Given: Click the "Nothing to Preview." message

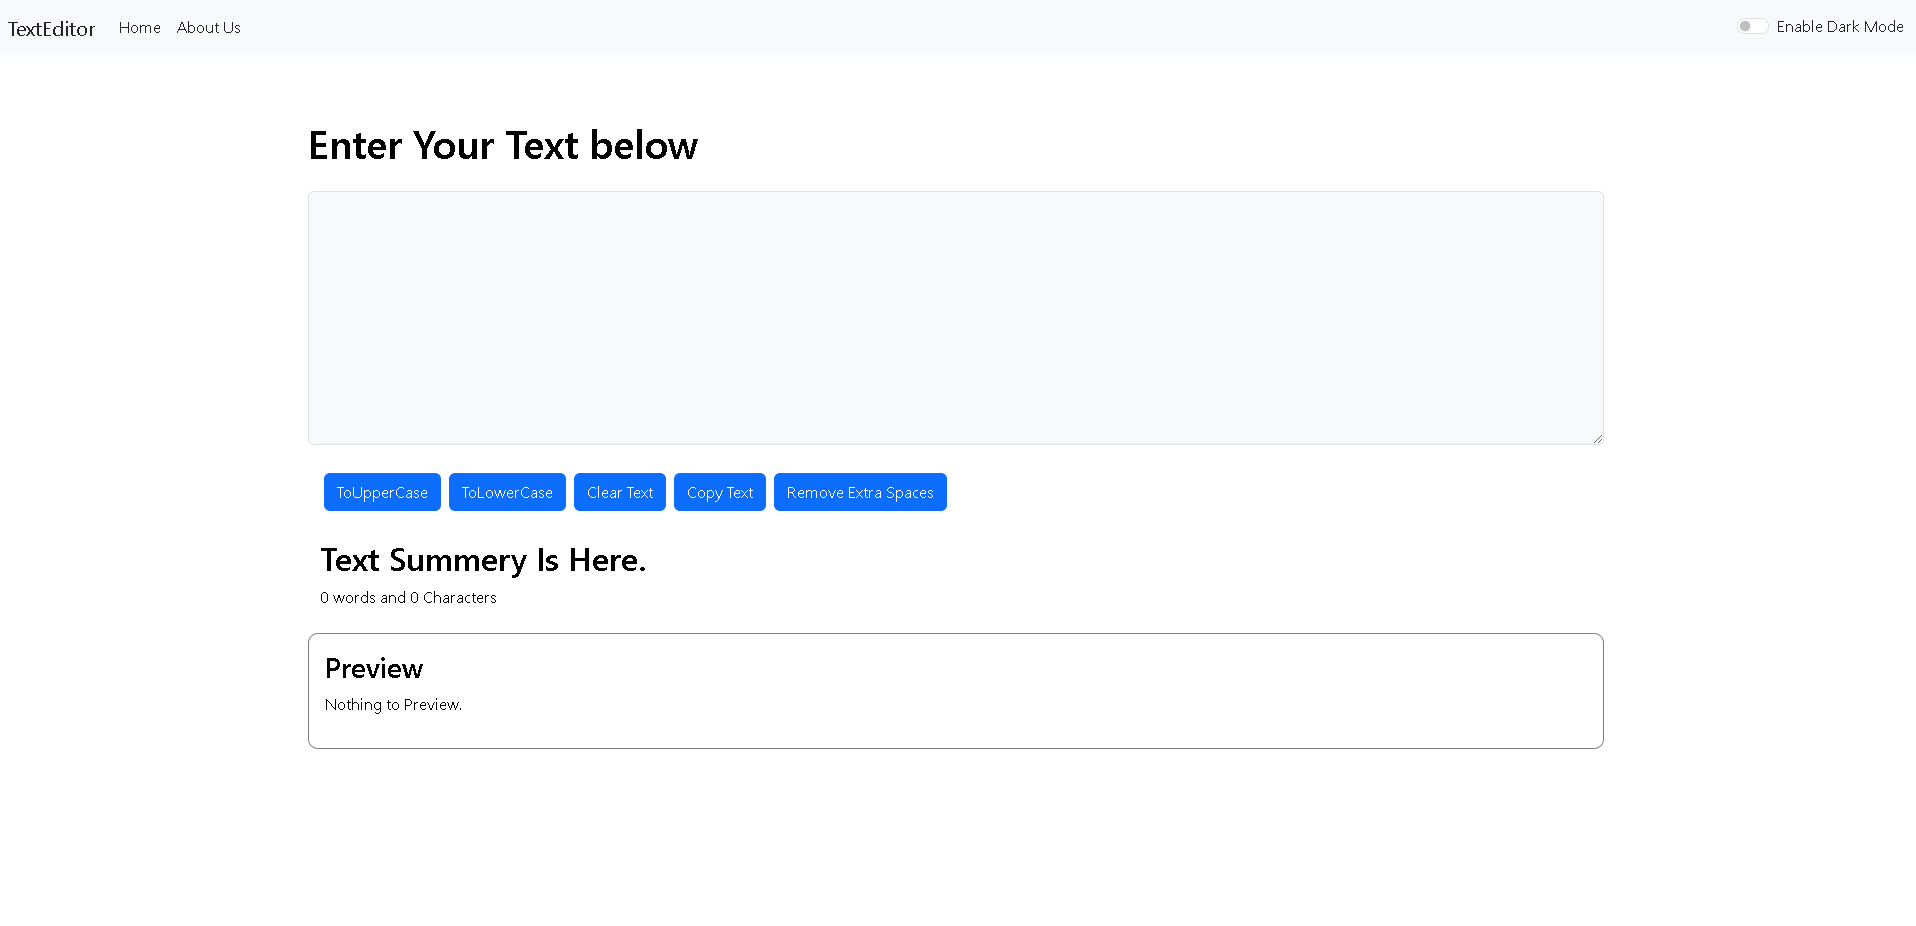Looking at the screenshot, I should coord(393,705).
